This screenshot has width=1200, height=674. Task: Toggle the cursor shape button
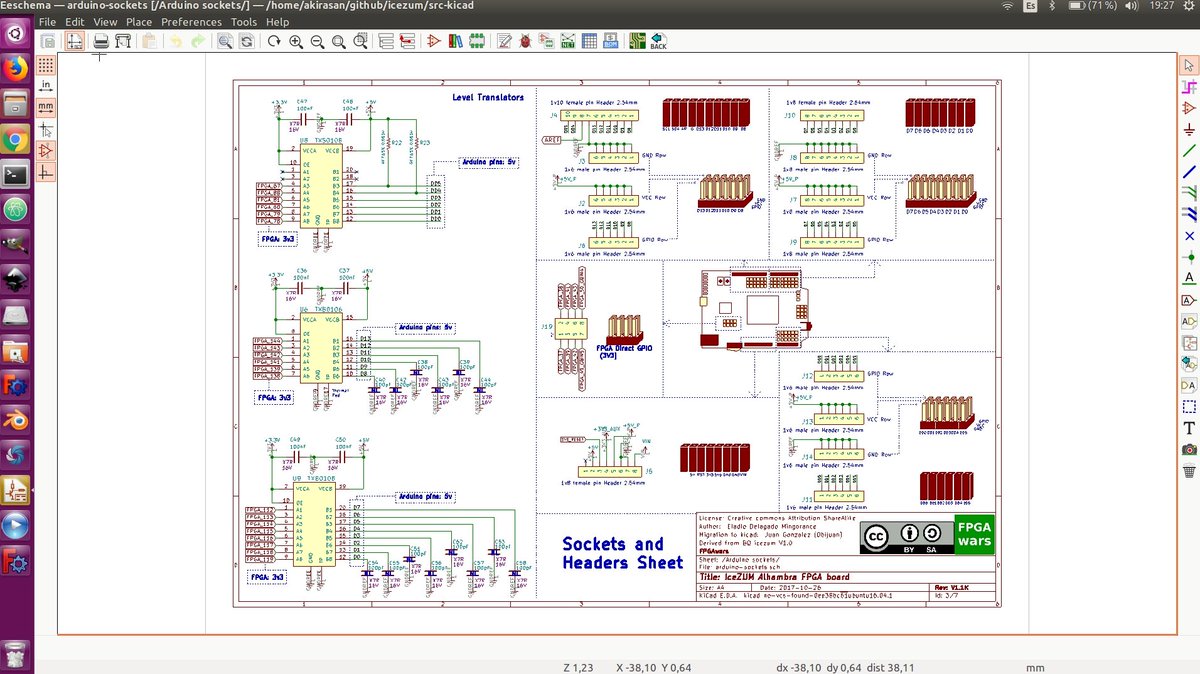(x=46, y=129)
